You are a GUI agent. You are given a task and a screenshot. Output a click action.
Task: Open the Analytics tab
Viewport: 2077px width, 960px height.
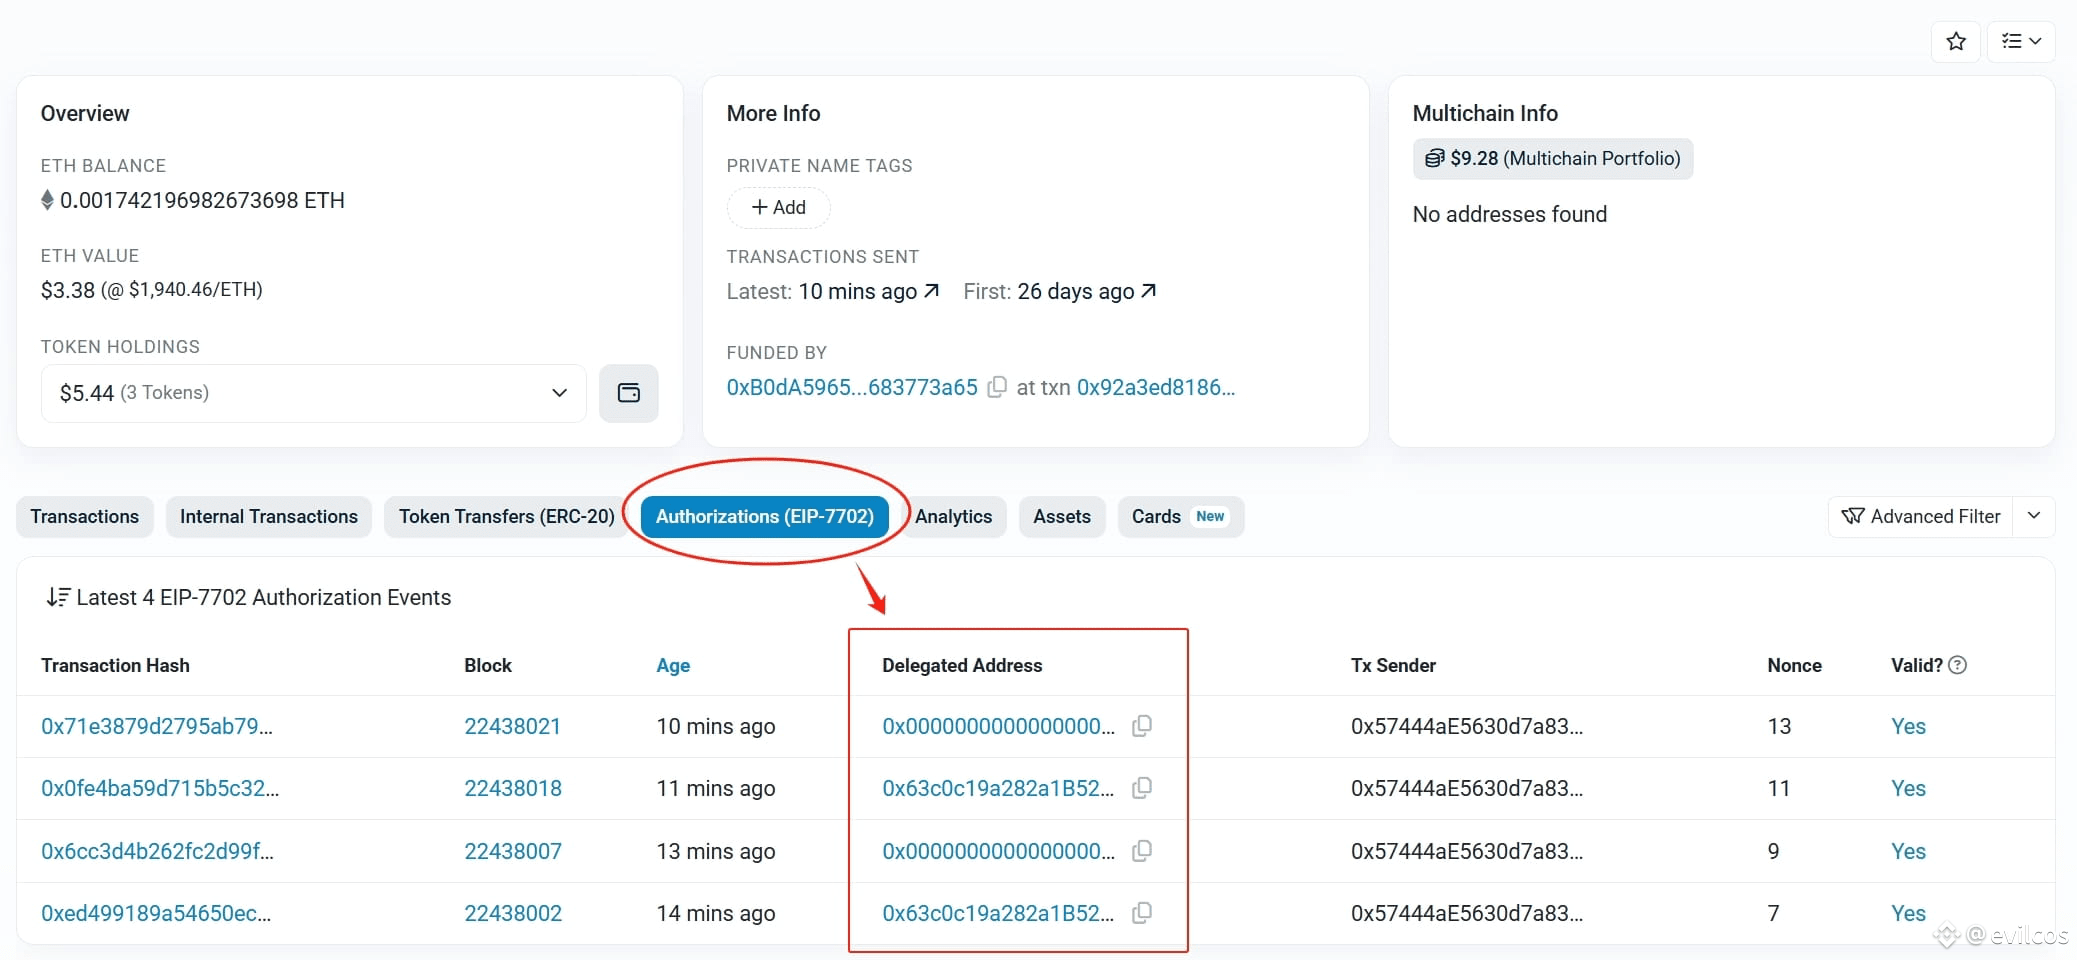(x=954, y=517)
